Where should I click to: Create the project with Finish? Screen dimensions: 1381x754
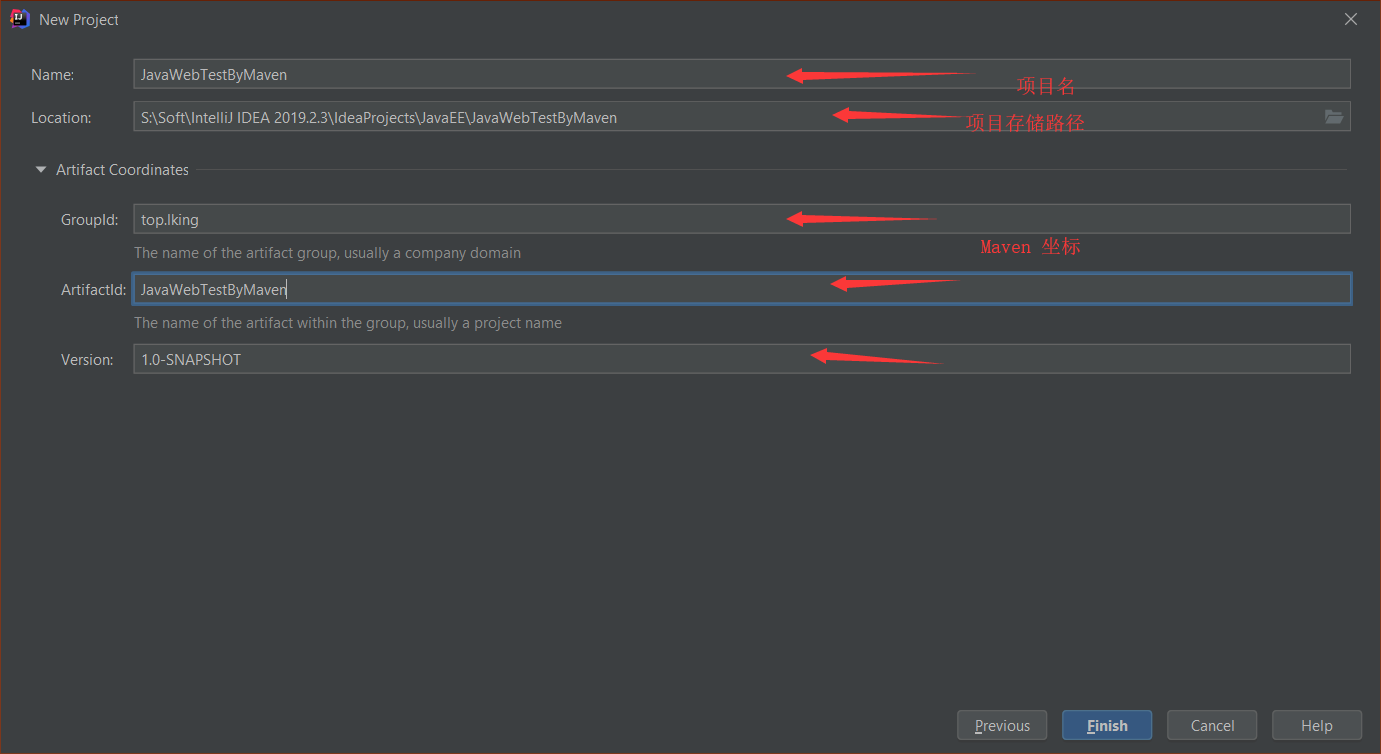1107,725
